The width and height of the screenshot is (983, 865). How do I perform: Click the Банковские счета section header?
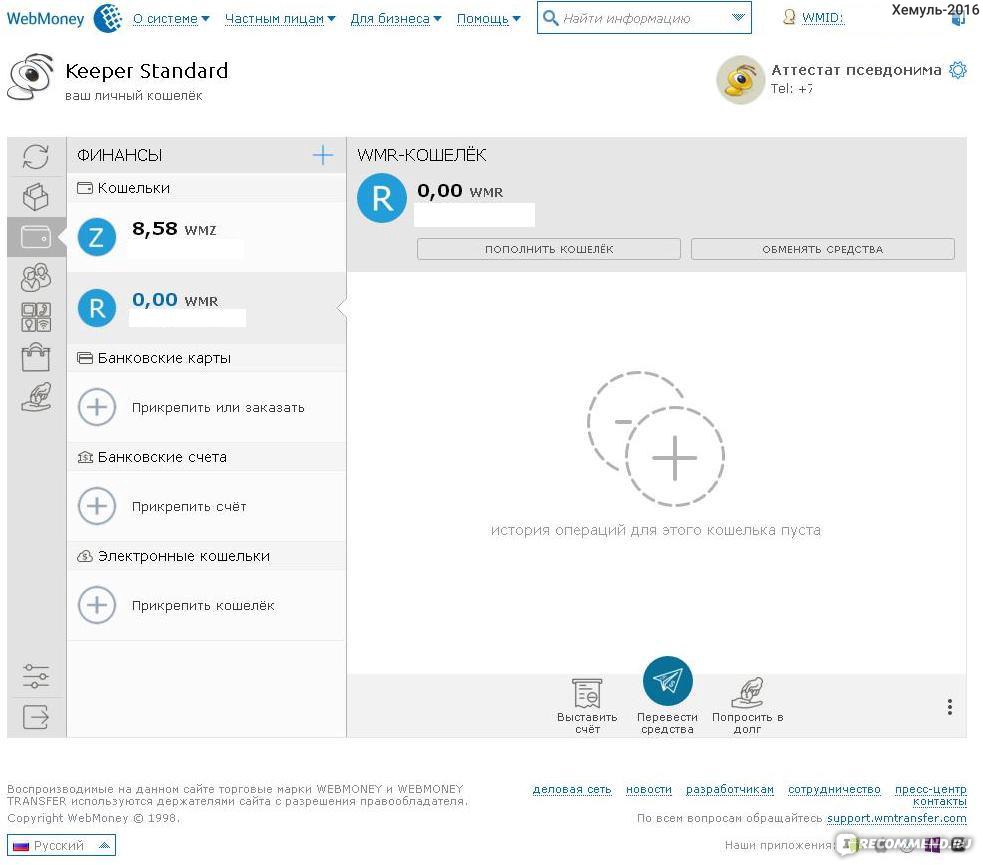pyautogui.click(x=206, y=457)
